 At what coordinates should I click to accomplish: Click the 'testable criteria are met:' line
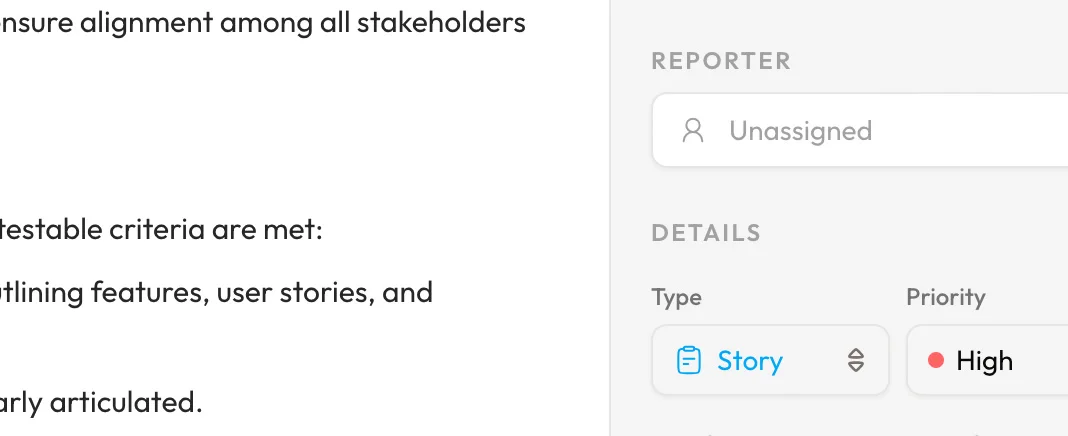tap(160, 231)
